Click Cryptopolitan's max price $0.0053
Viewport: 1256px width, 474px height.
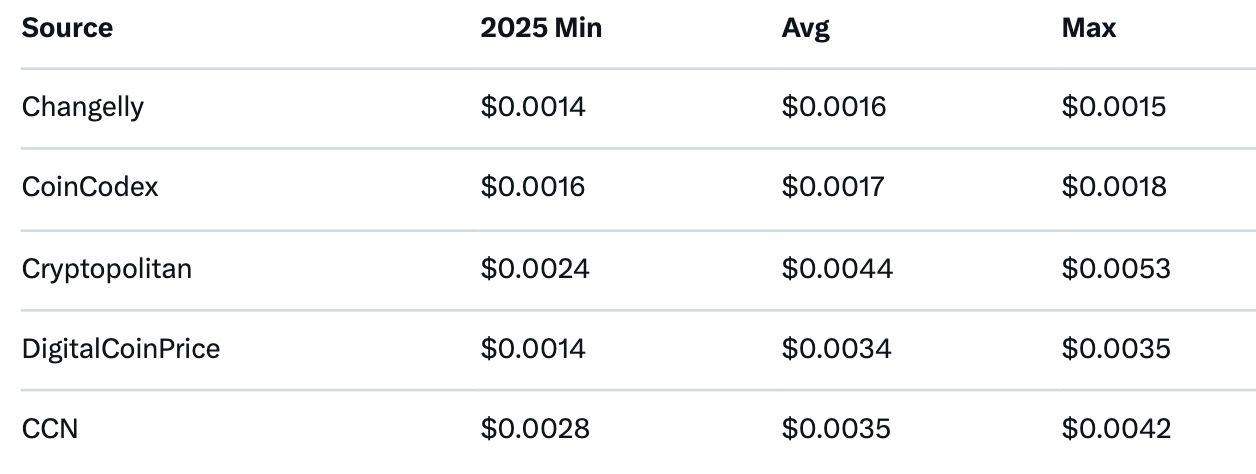pyautogui.click(x=1116, y=268)
